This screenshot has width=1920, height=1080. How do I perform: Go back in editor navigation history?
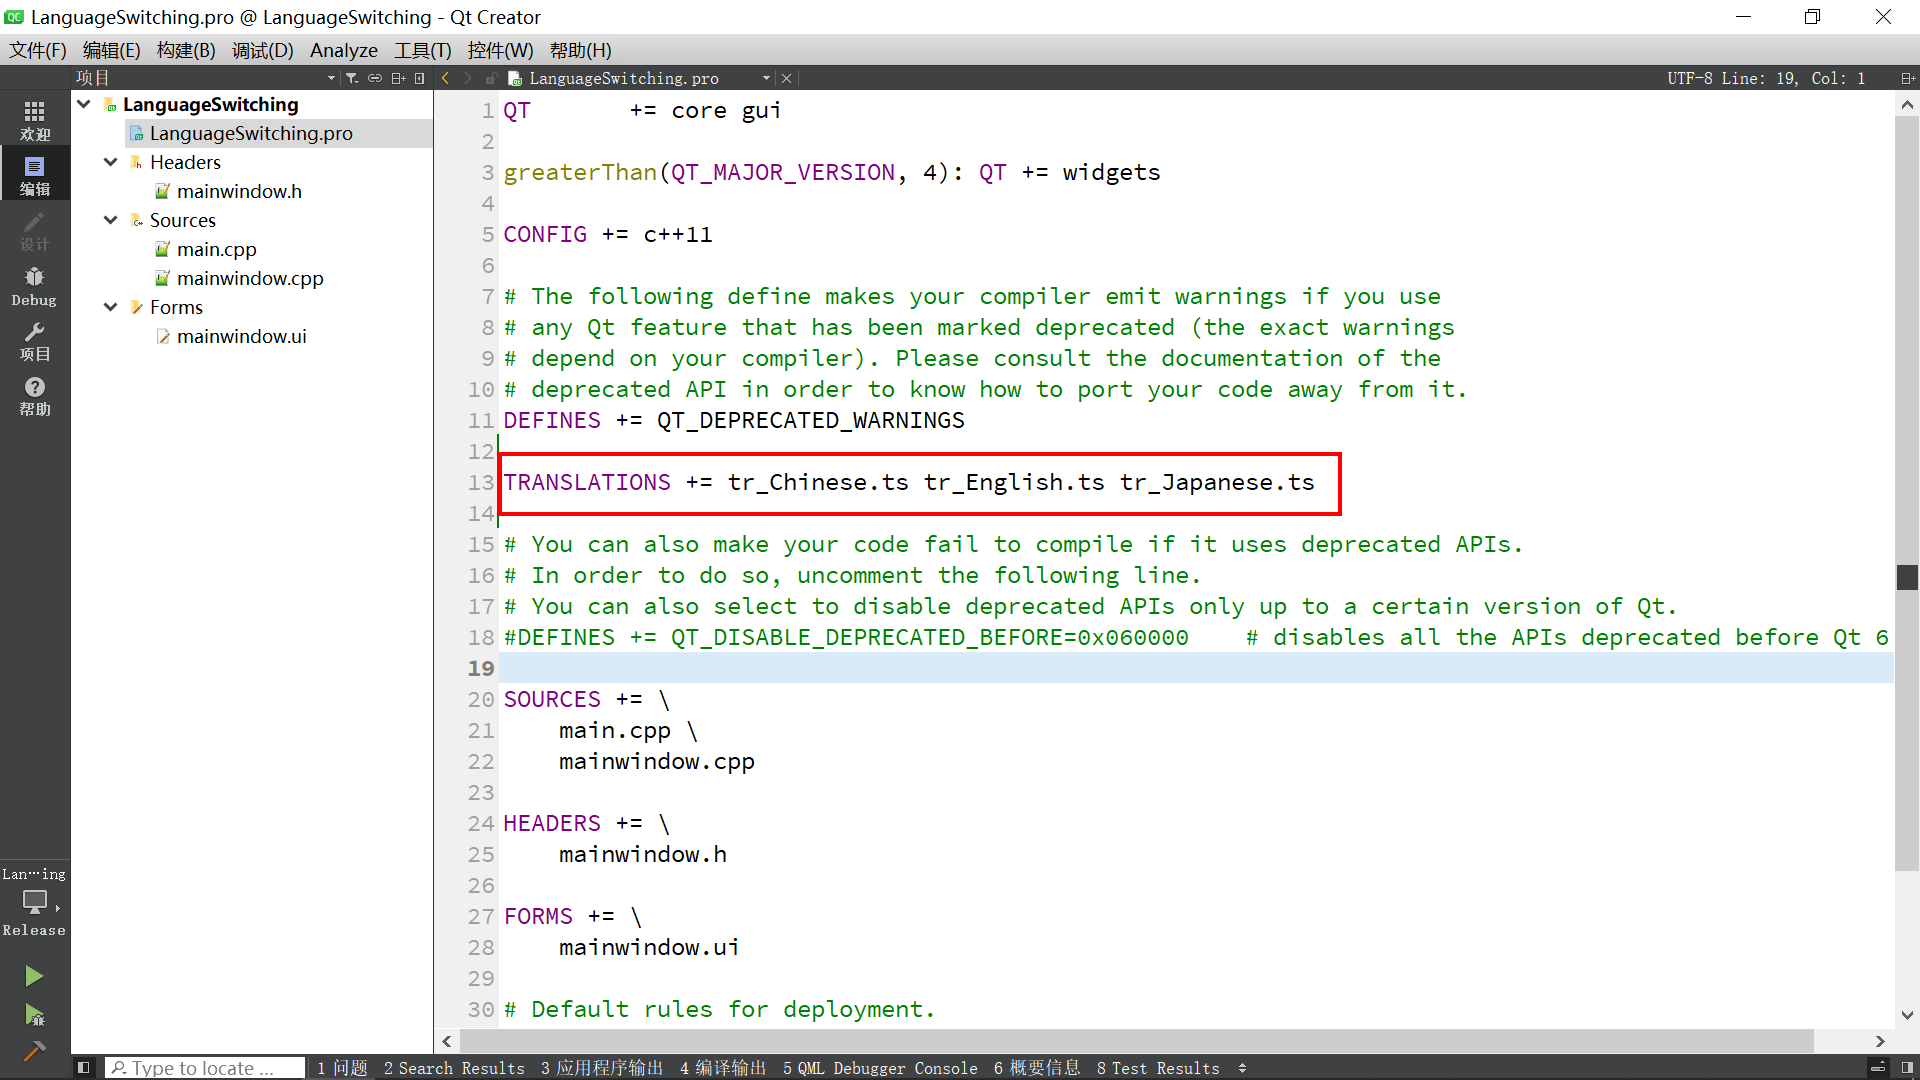446,78
